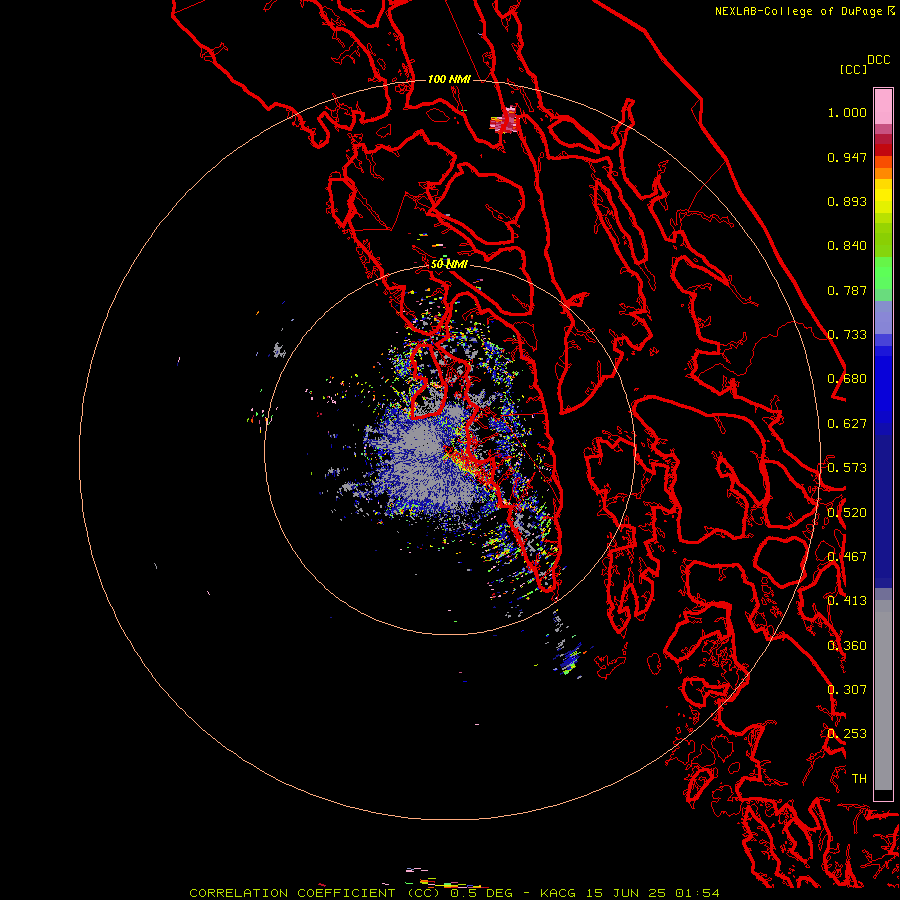Click the 0.253 scale value

pyautogui.click(x=847, y=734)
